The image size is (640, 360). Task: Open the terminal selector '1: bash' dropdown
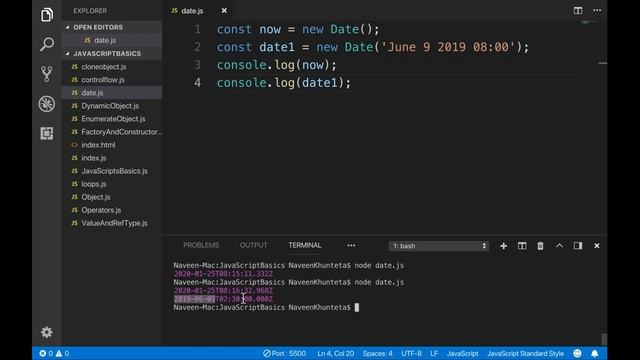pos(438,246)
